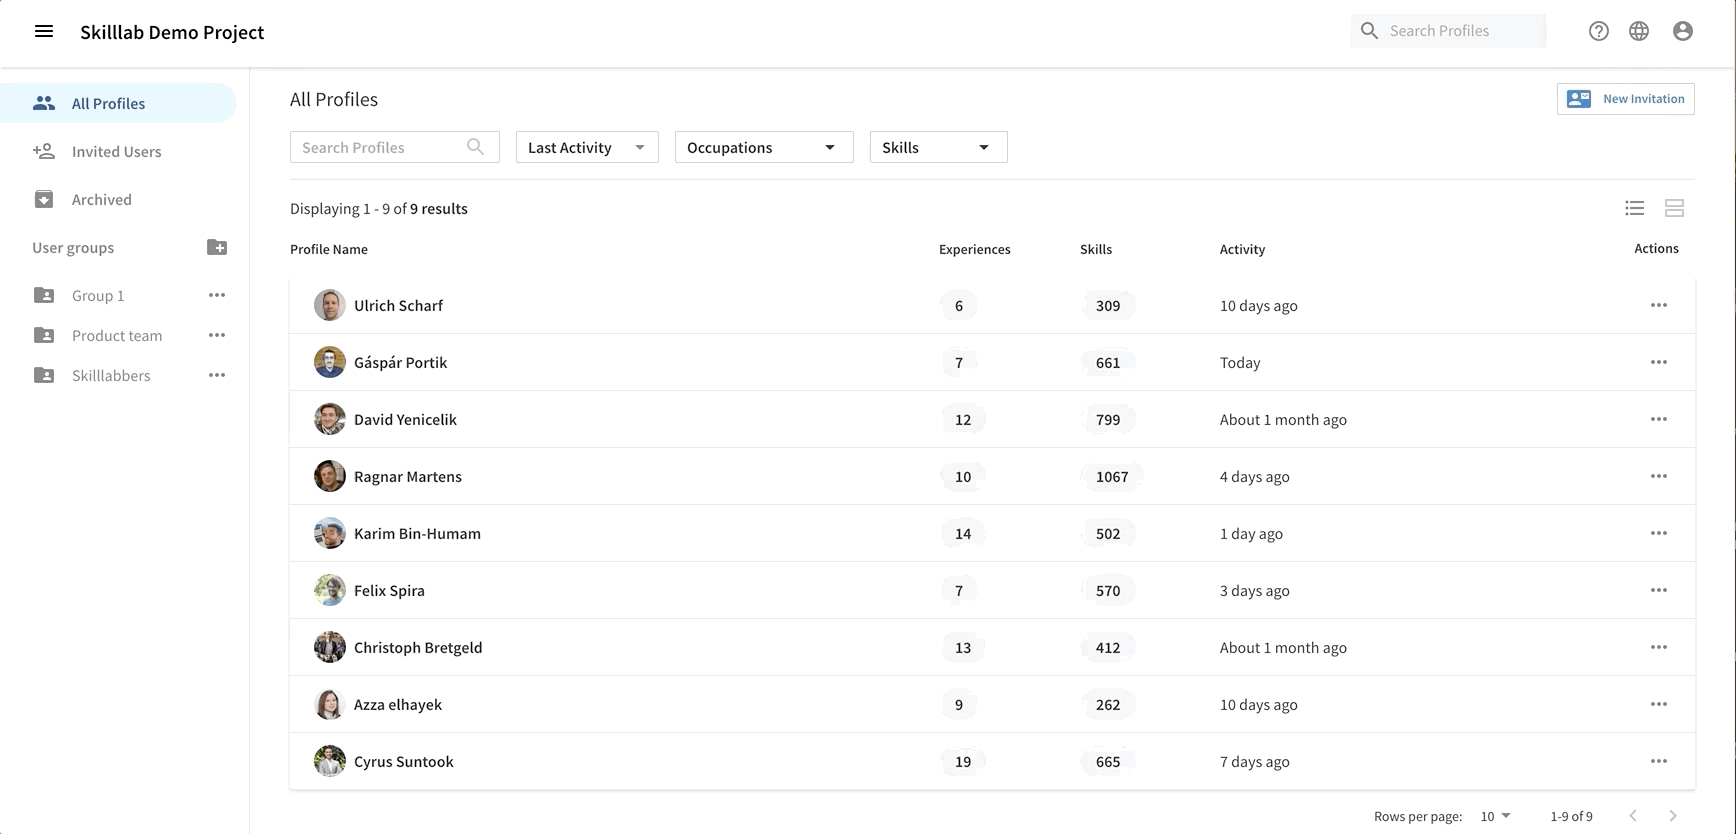The width and height of the screenshot is (1736, 834).
Task: Open Christoph Bretgeld's profile
Action: tap(418, 647)
